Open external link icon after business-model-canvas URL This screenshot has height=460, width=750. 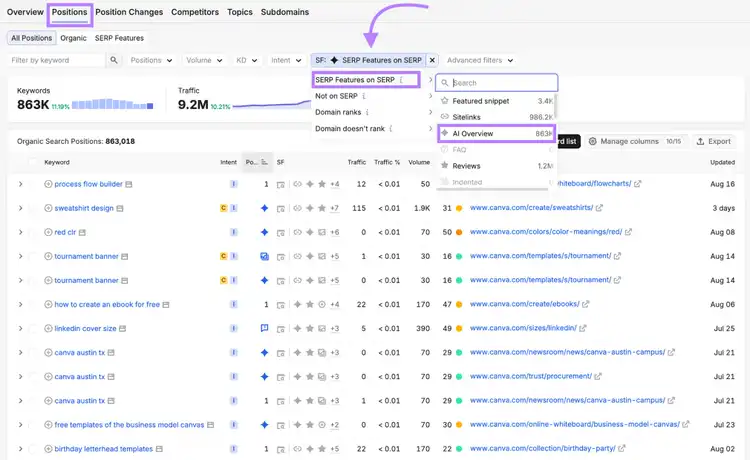click(x=686, y=424)
